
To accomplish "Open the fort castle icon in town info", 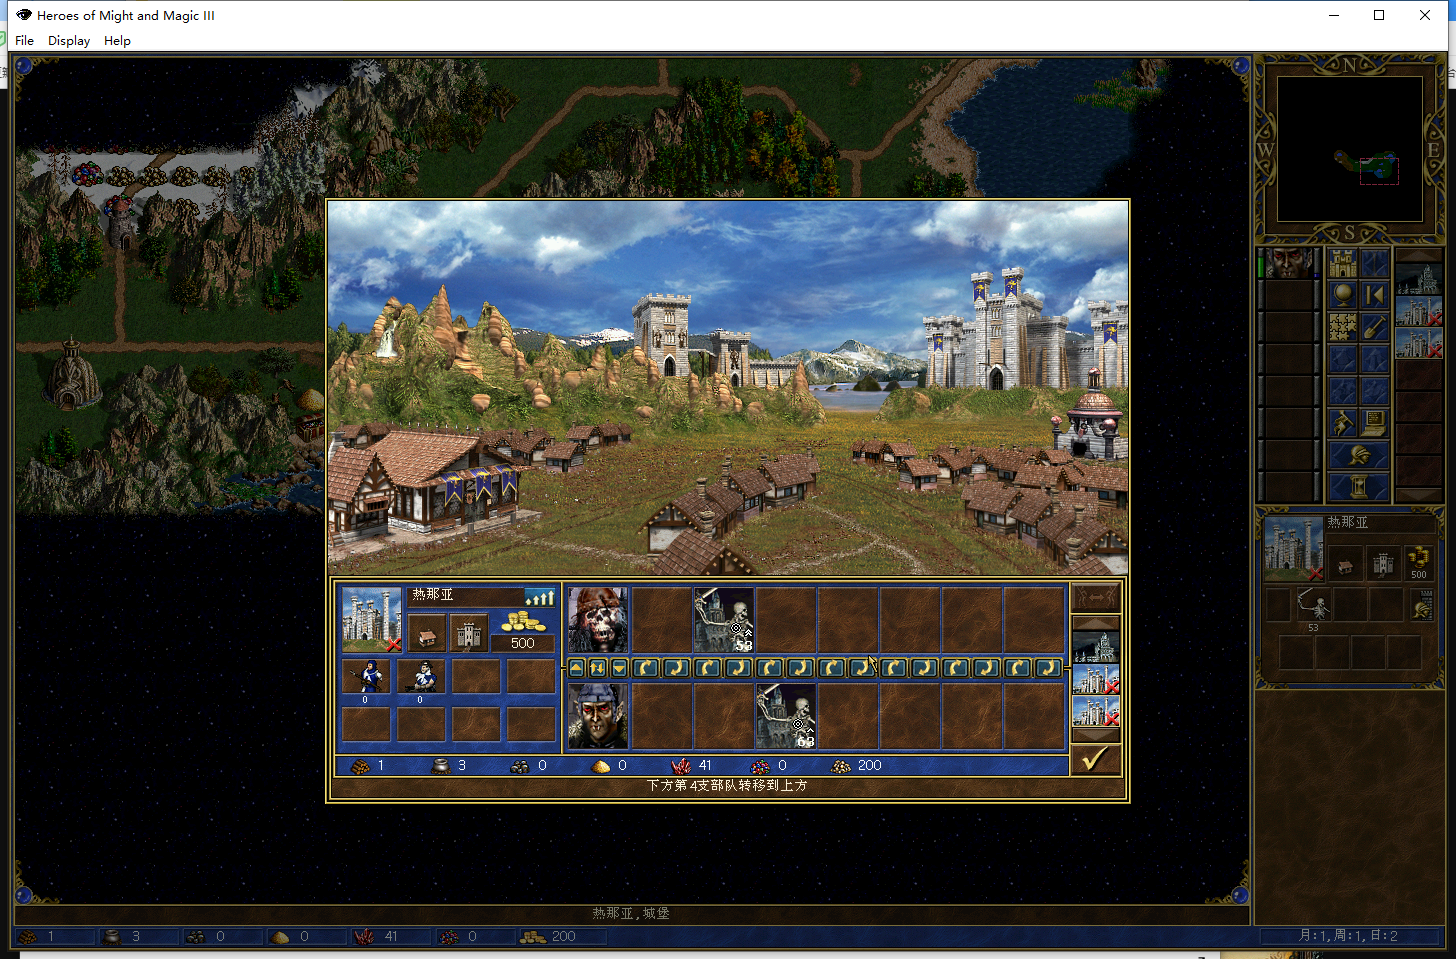I will click(x=468, y=634).
